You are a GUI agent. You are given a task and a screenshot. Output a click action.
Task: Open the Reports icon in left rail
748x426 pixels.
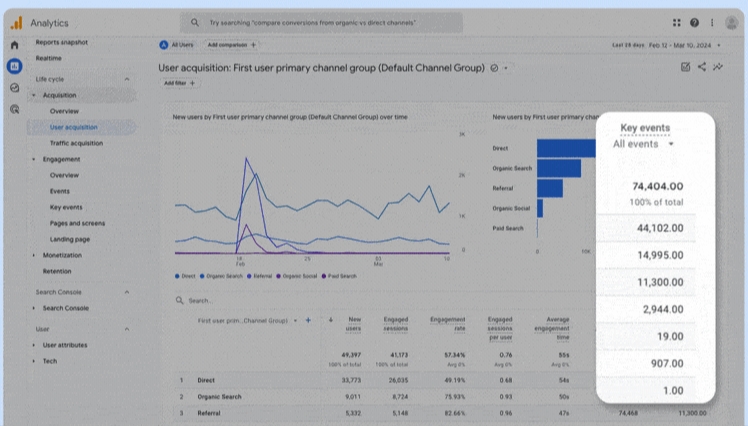coord(14,66)
